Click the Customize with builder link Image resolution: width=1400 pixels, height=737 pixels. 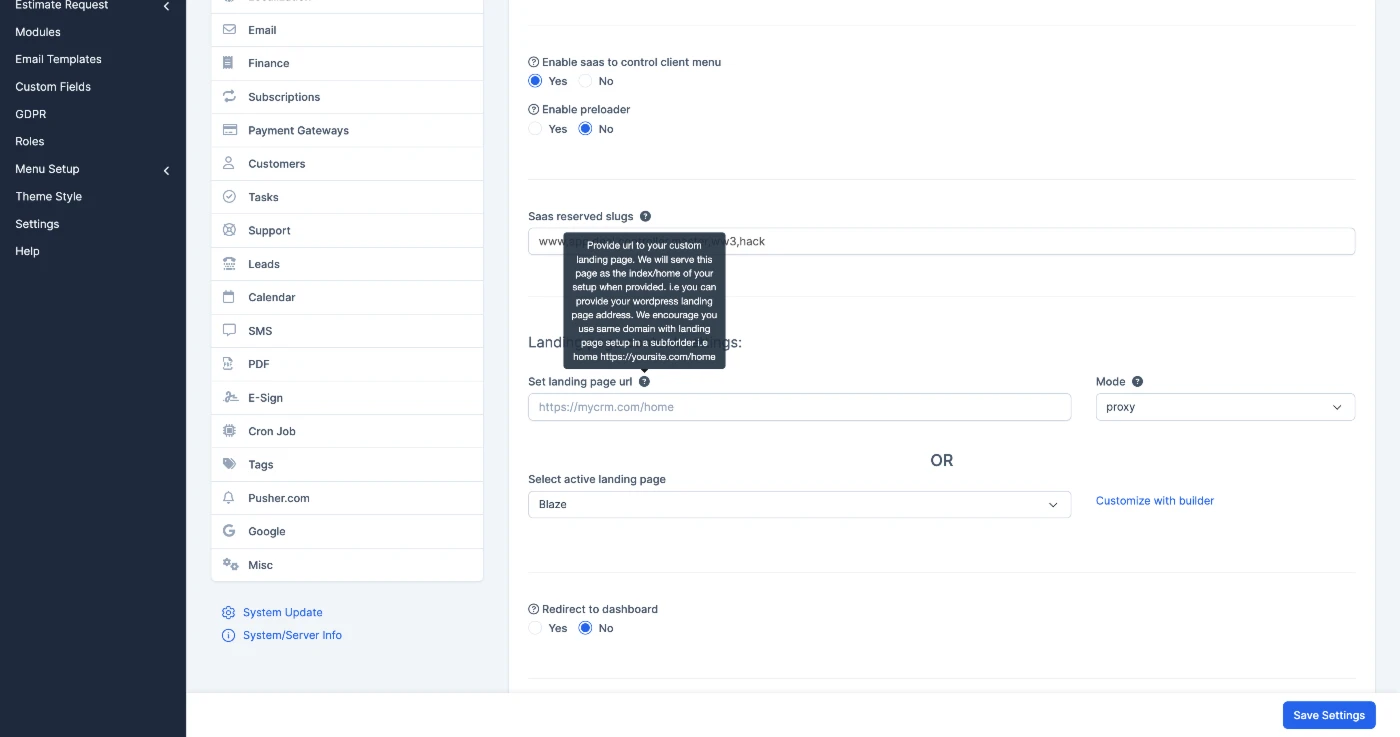(x=1155, y=501)
